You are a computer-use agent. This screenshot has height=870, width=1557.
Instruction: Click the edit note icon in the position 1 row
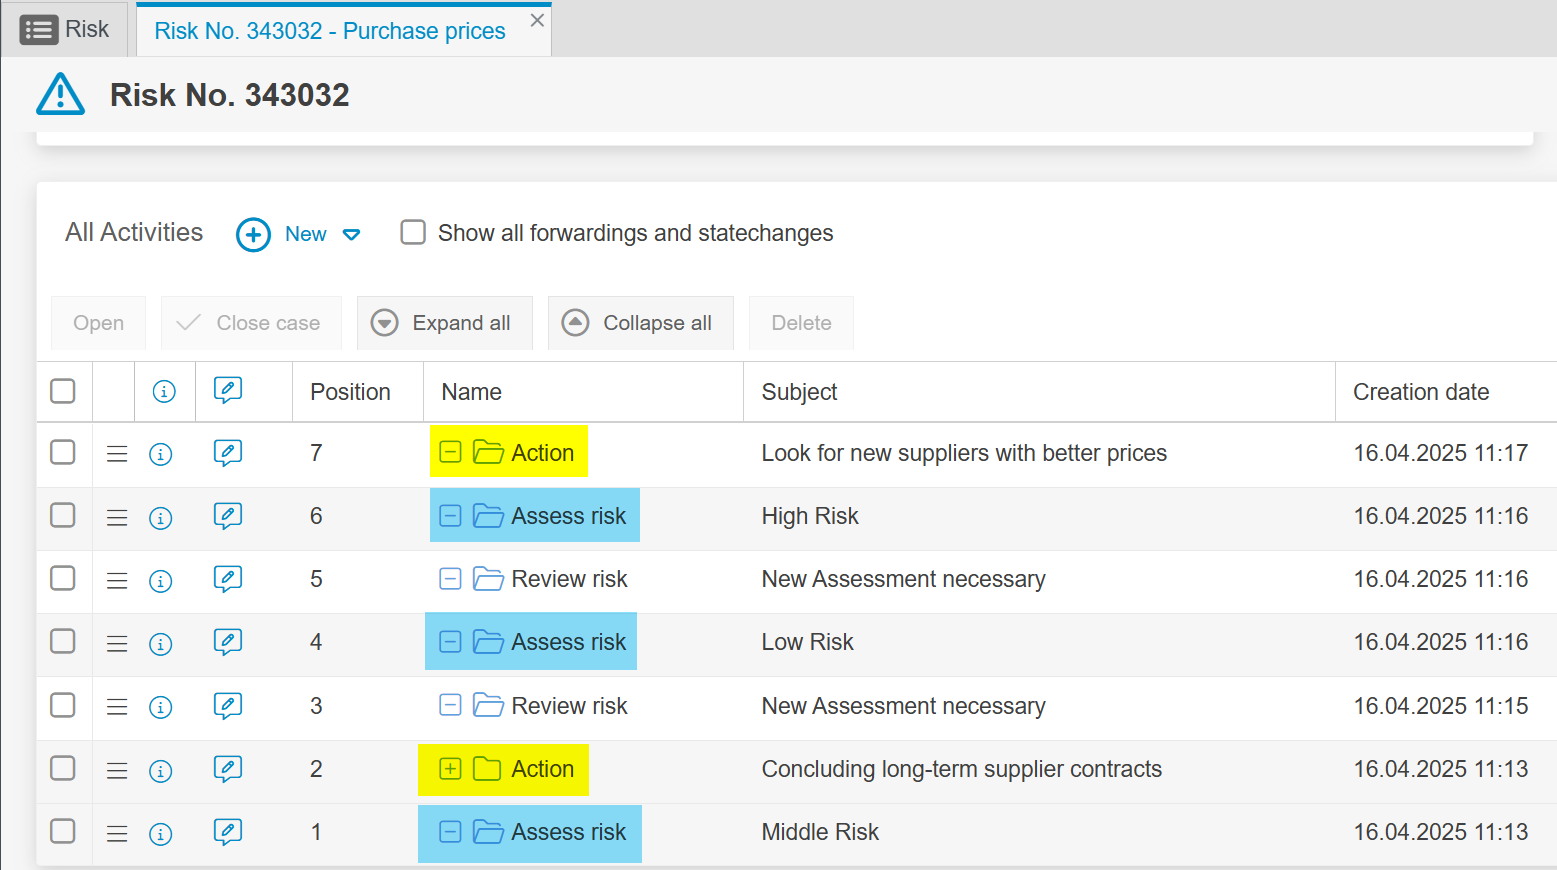228,832
